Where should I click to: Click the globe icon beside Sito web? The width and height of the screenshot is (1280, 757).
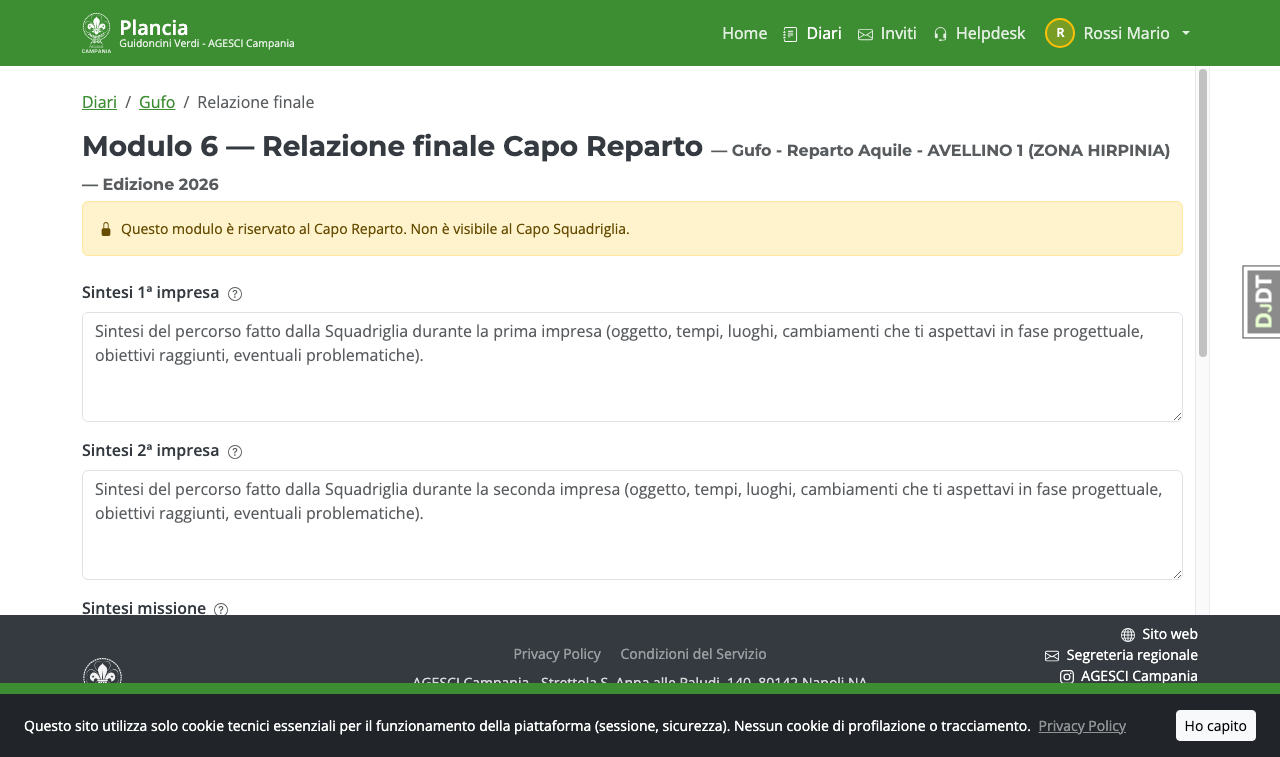click(1128, 635)
